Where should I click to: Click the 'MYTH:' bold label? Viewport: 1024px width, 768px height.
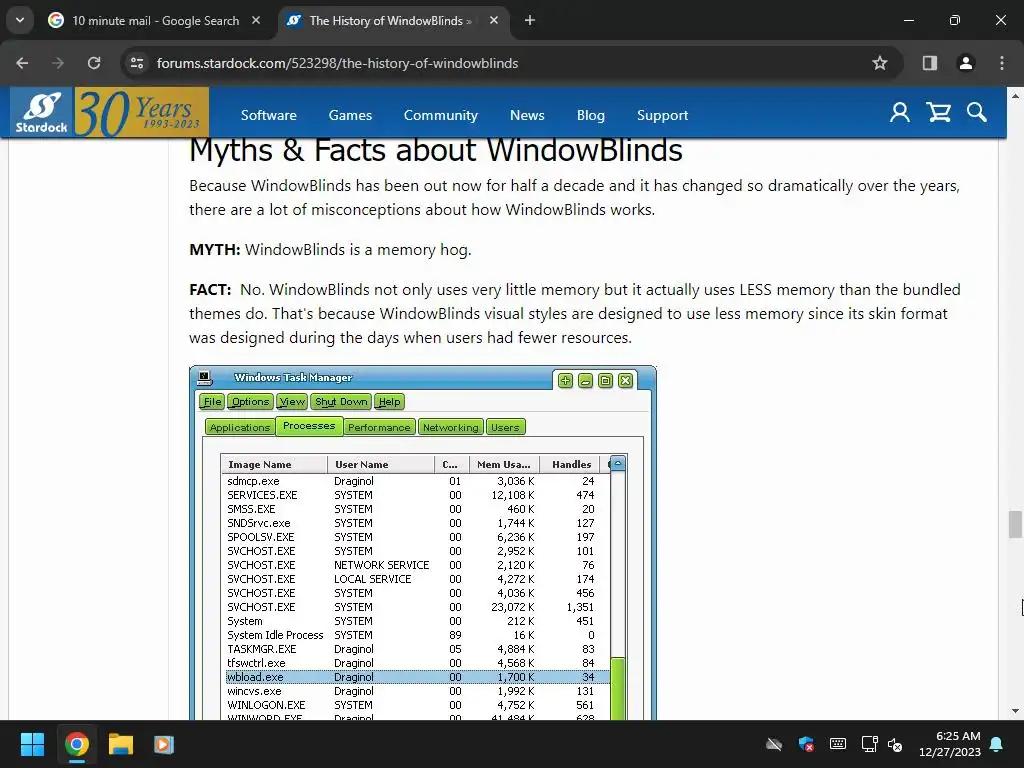pyautogui.click(x=215, y=249)
